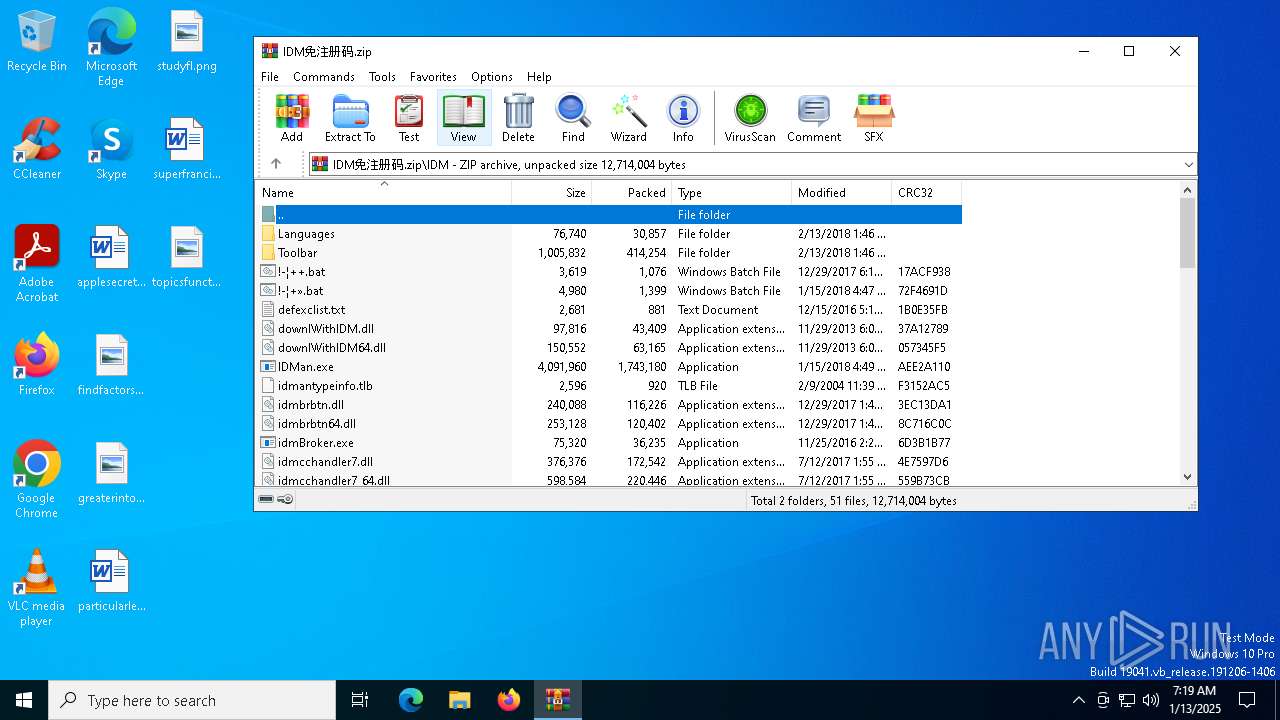Show hidden system tray icons
The image size is (1280, 720).
click(x=1078, y=700)
